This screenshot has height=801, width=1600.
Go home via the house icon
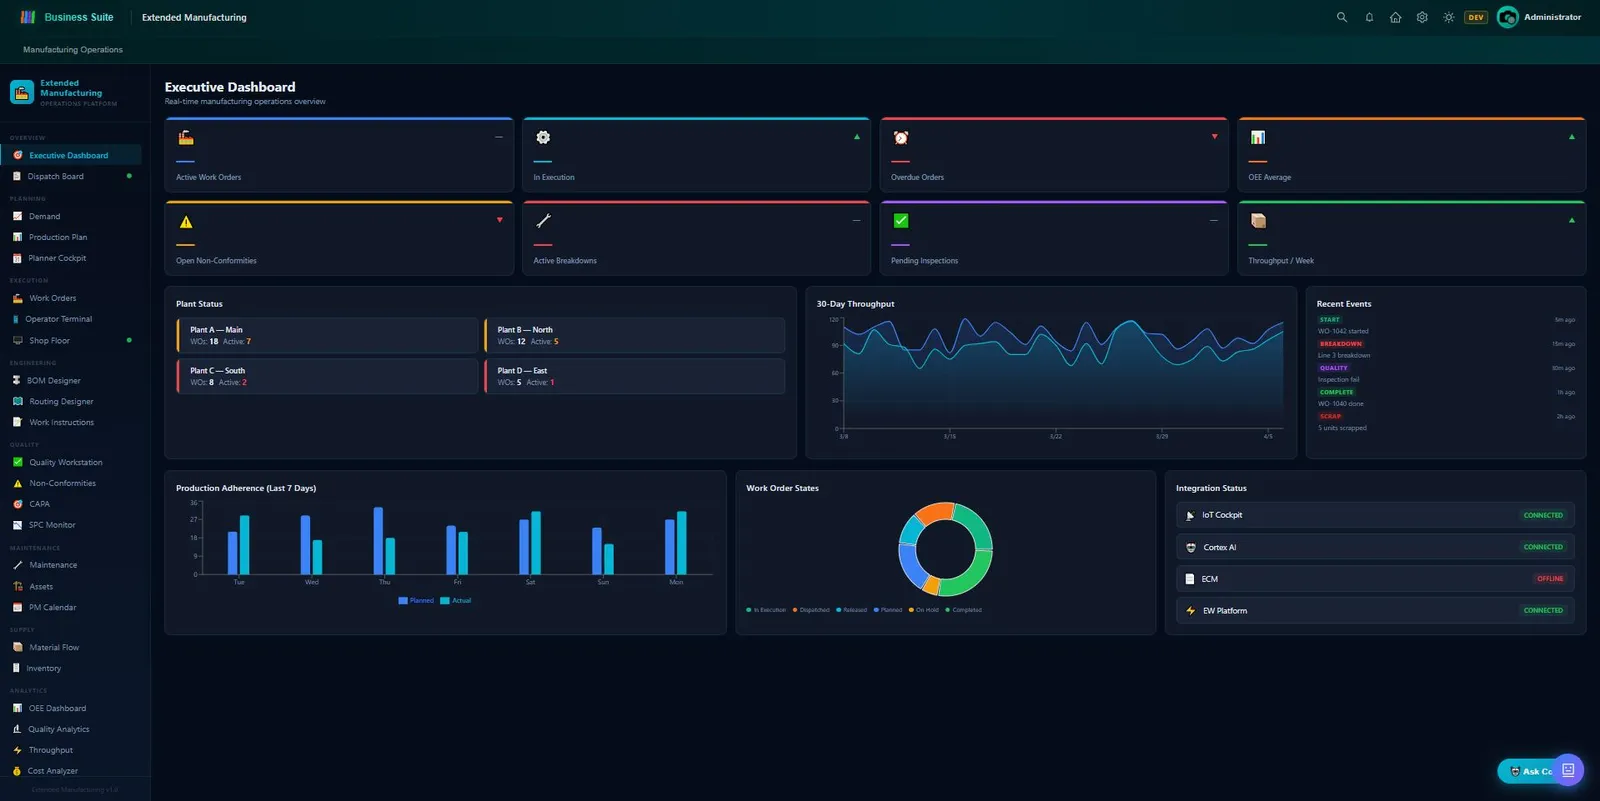point(1395,17)
